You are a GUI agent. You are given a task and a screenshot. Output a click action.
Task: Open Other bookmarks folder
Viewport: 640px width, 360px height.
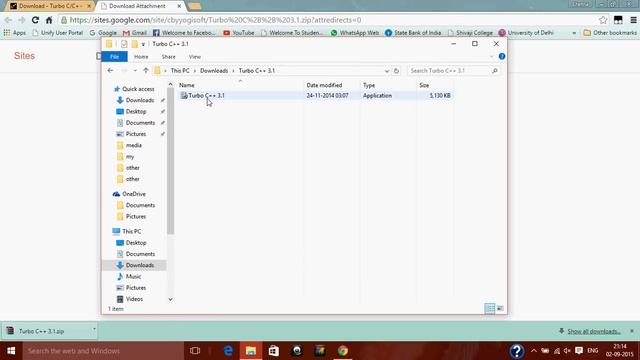610,33
